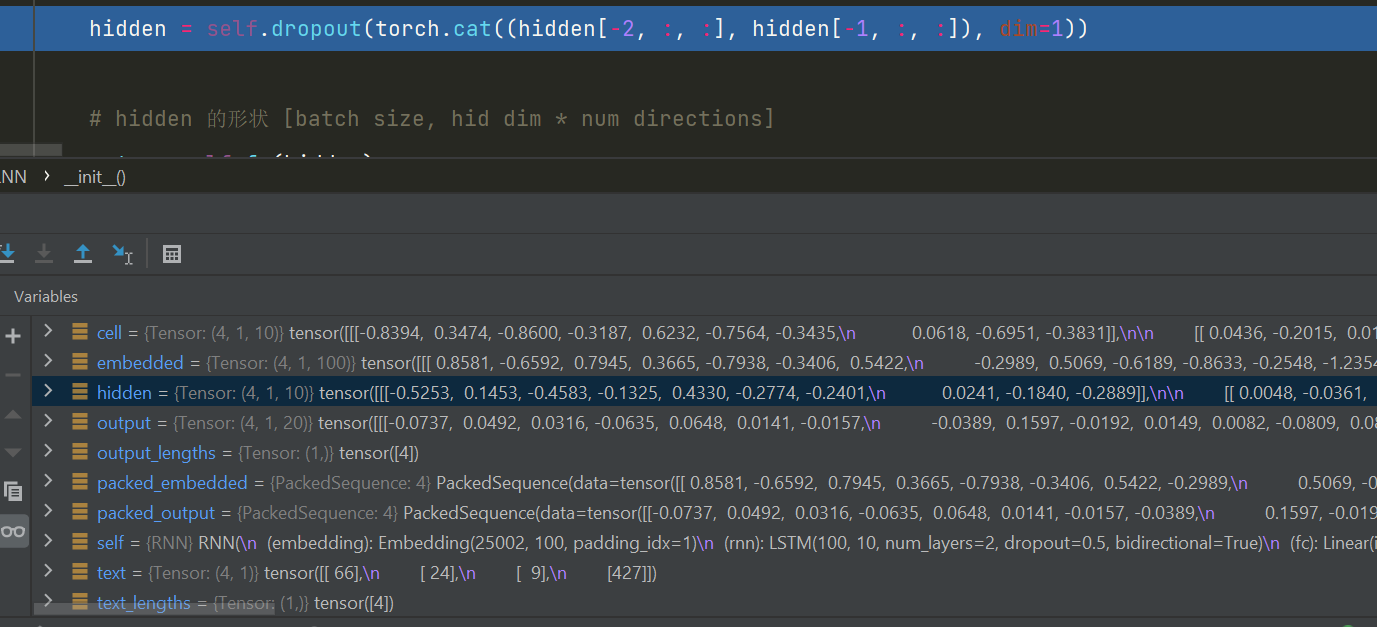
Task: Expand the packed_embedded variable
Action: (47, 482)
